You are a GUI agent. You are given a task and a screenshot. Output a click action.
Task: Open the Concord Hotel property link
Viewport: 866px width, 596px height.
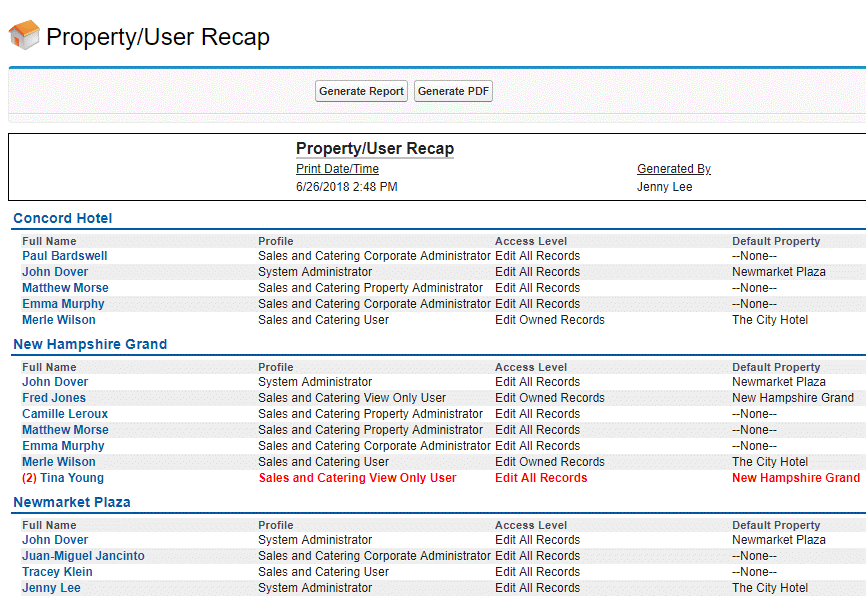(63, 218)
